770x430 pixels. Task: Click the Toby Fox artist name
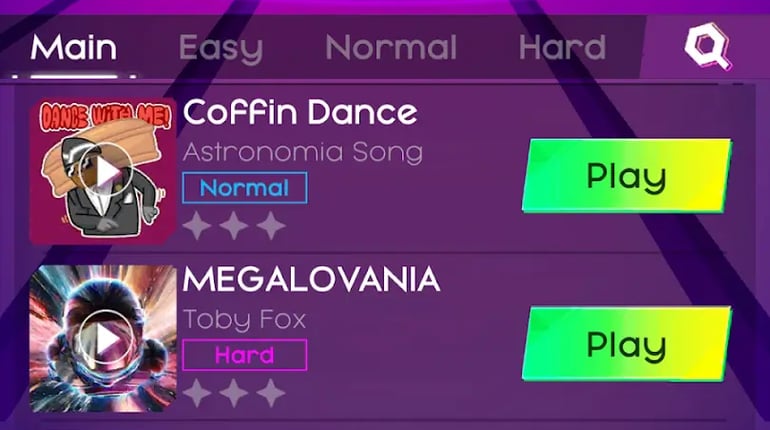[x=244, y=320]
